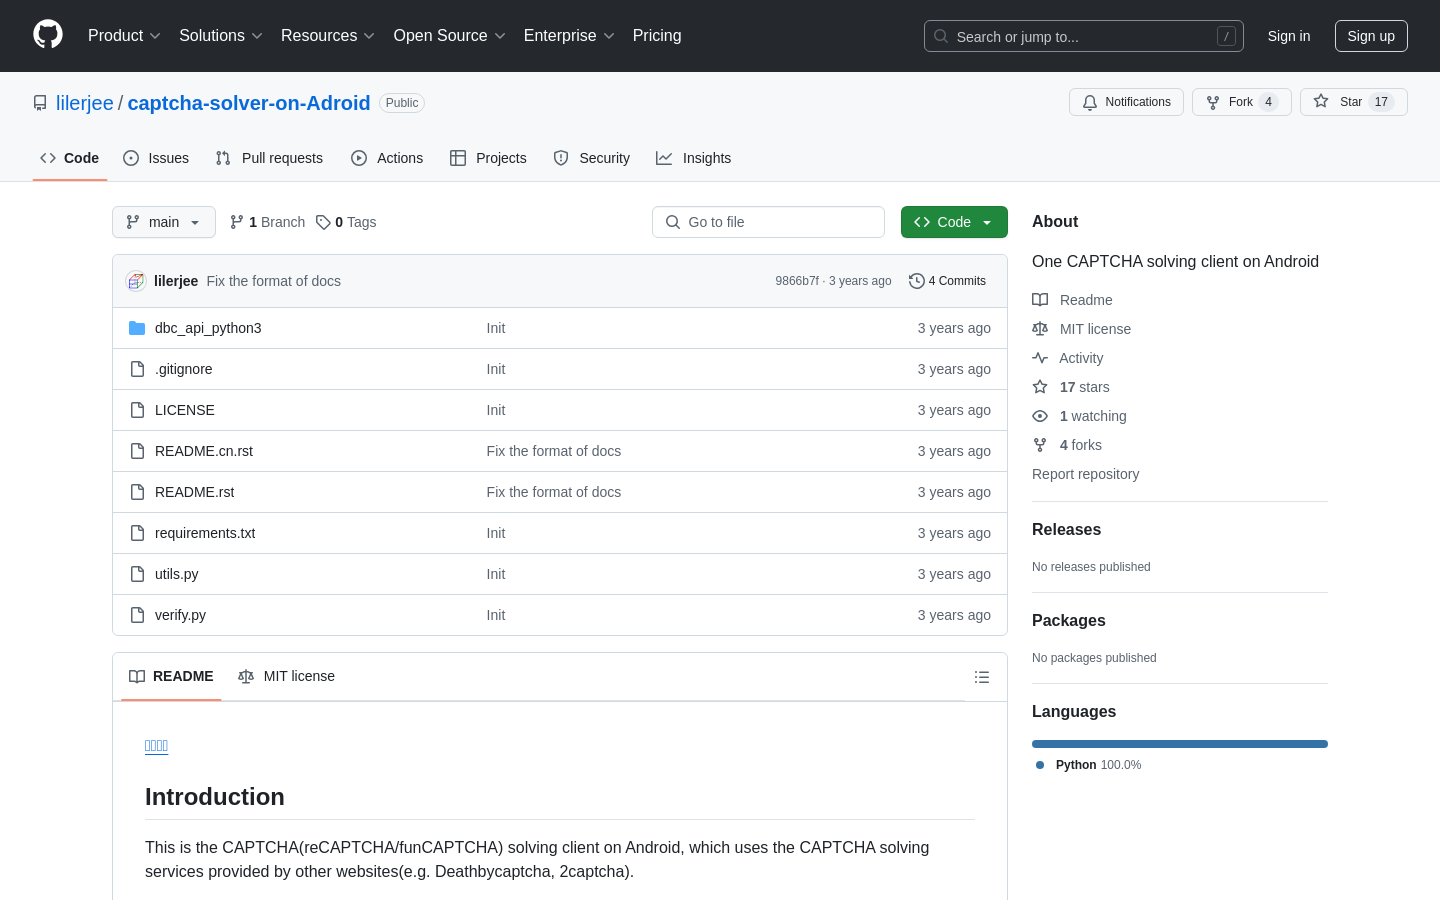Viewport: 1440px width, 900px height.
Task: Click the Go to file search field
Action: 768,222
